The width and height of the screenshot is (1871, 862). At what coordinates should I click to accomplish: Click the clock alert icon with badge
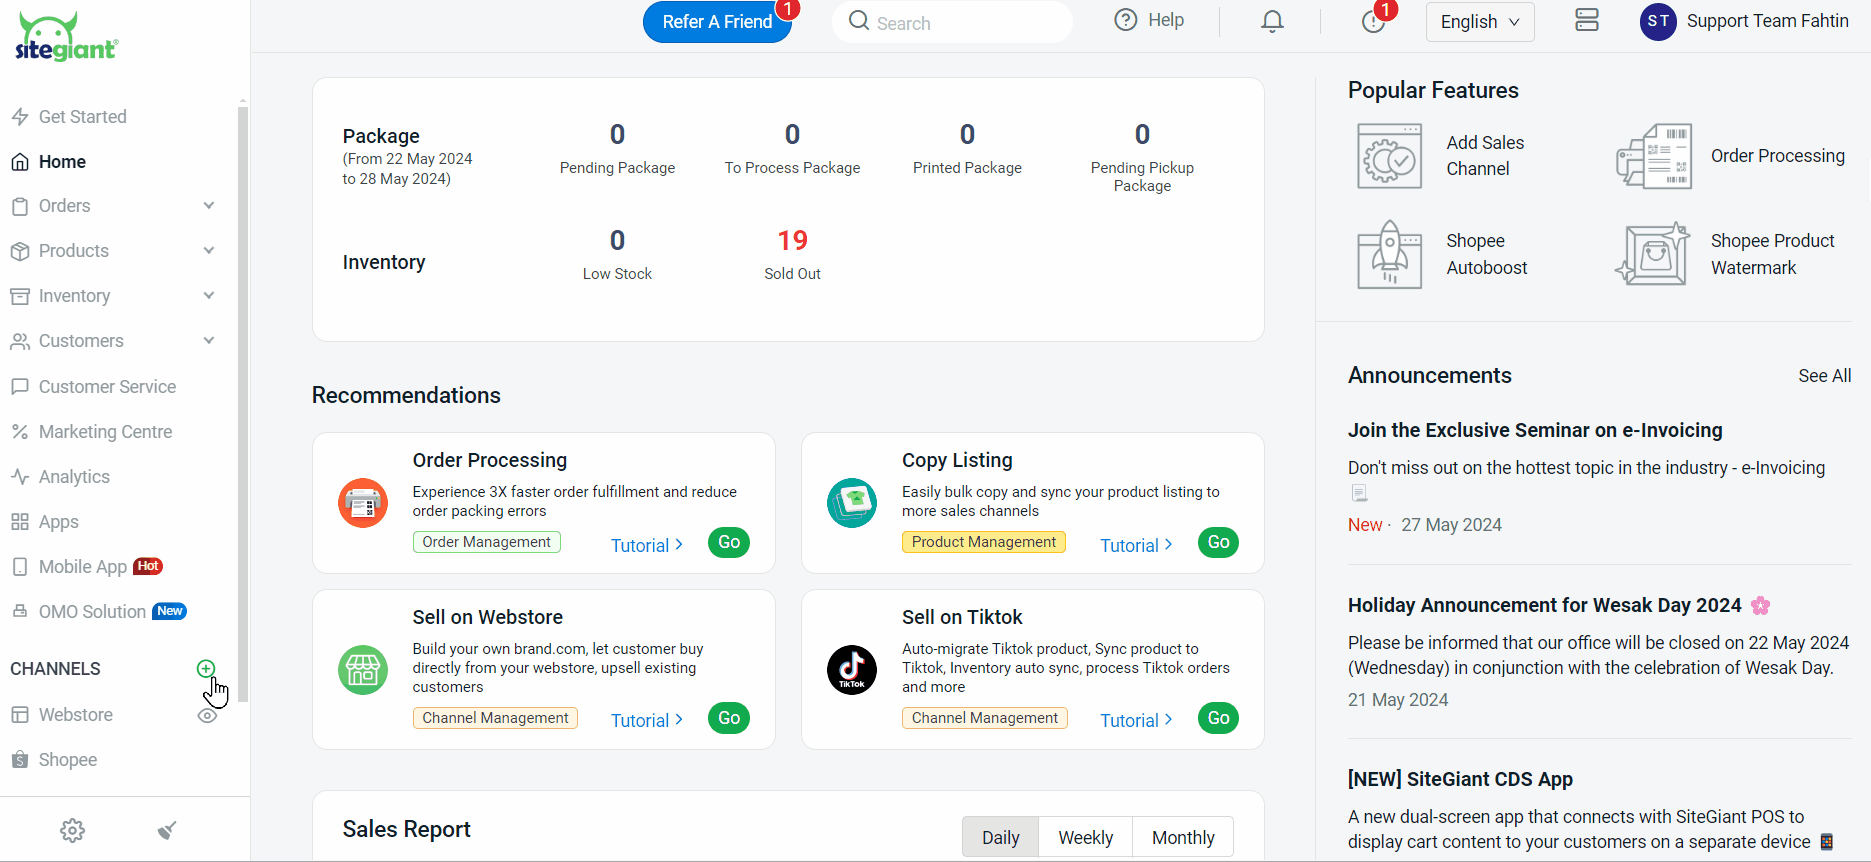coord(1373,21)
